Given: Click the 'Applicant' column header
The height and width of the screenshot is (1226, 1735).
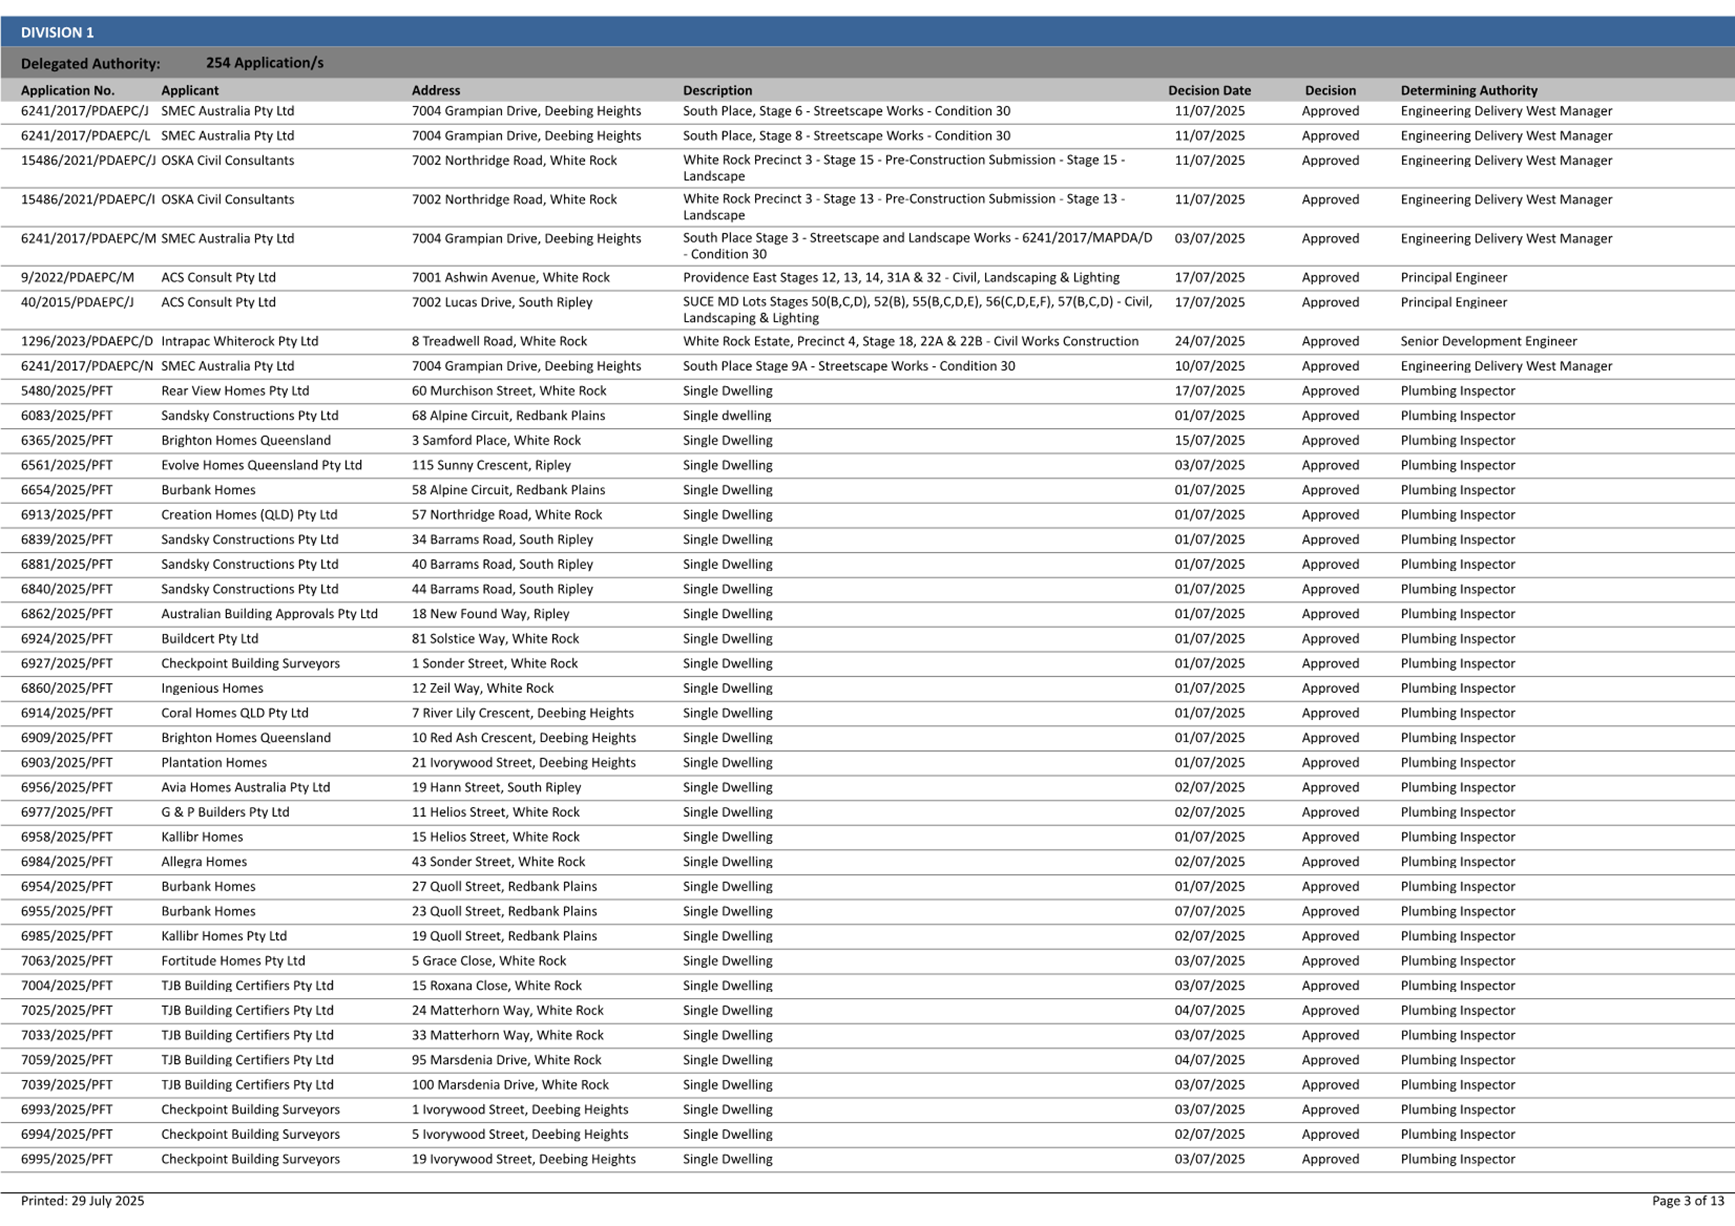Looking at the screenshot, I should pyautogui.click(x=190, y=90).
